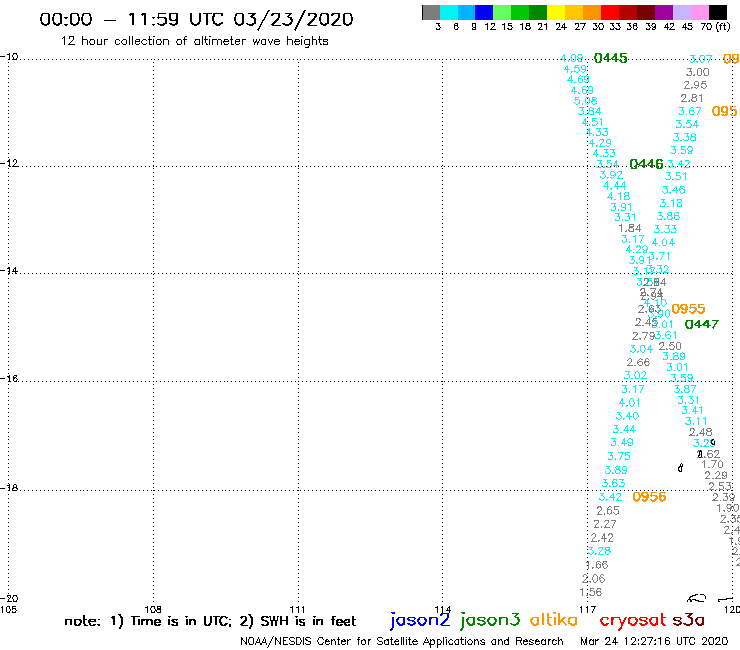Screen dimensions: 740x650
Task: Click the gray wave height value '1.56'
Action: pos(591,592)
